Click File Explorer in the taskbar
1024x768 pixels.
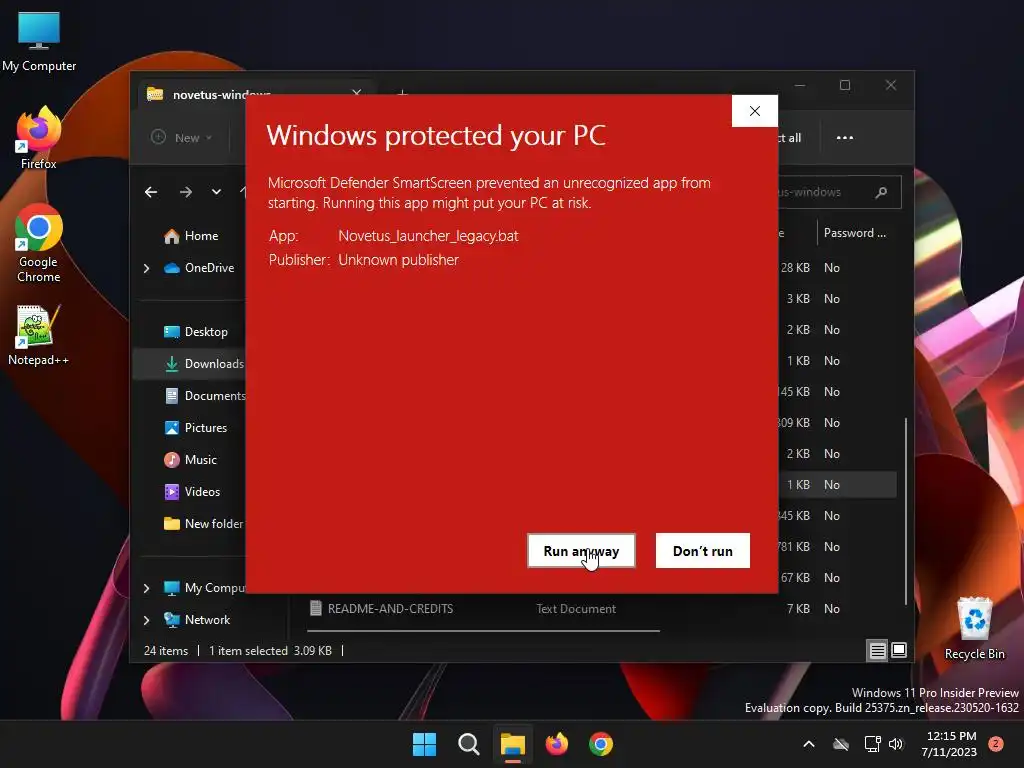pyautogui.click(x=513, y=744)
